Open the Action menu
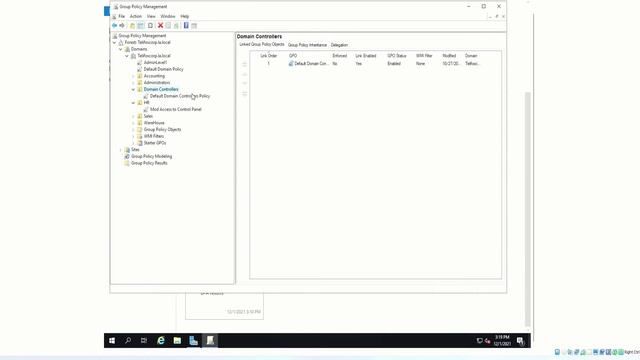The height and width of the screenshot is (360, 640). click(x=136, y=16)
